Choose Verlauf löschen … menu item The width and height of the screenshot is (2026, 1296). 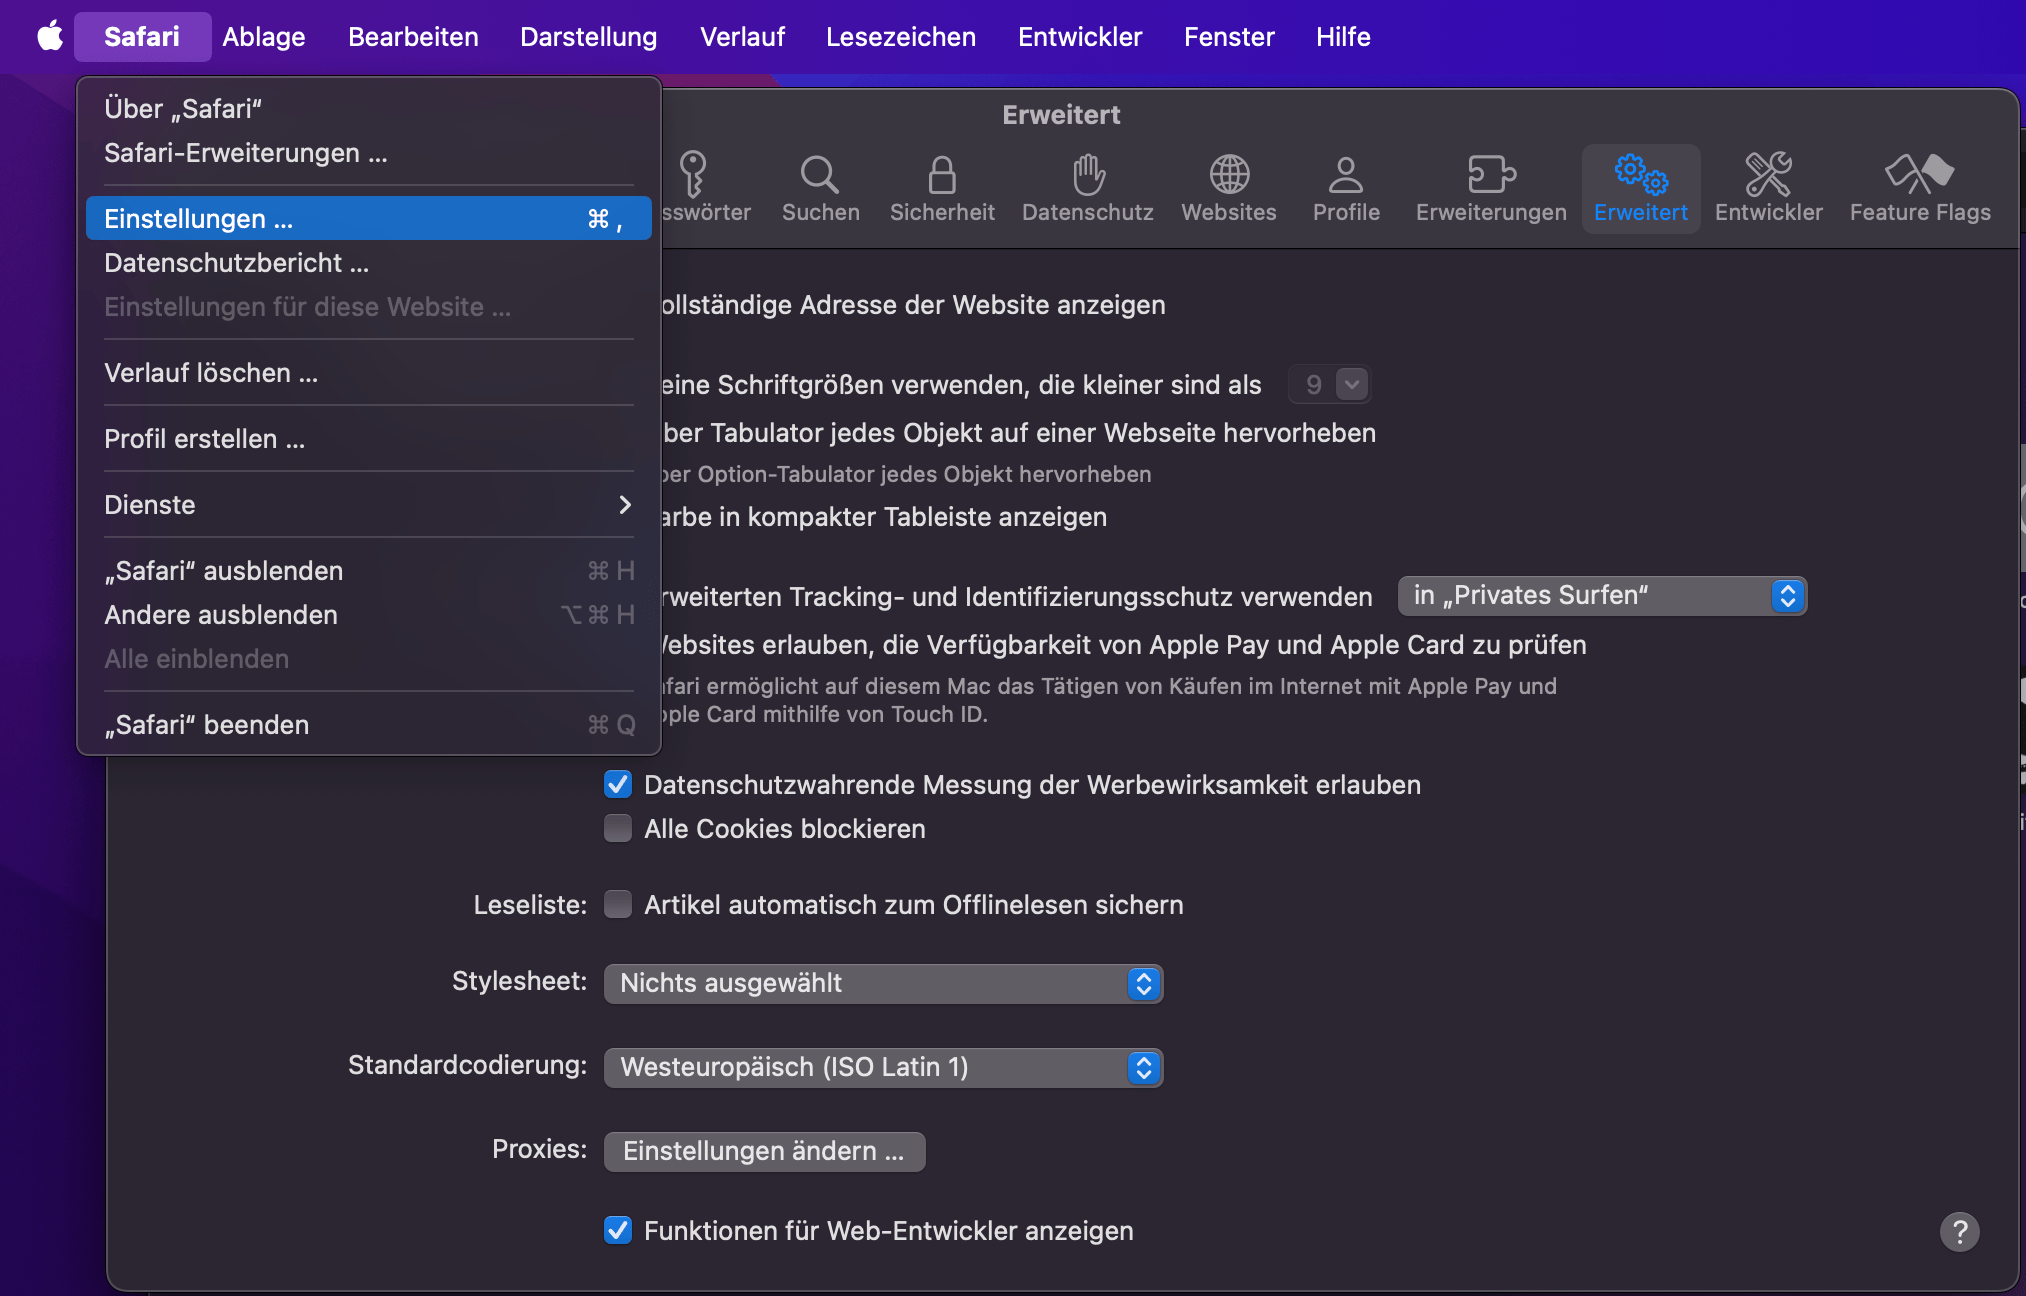(368, 373)
